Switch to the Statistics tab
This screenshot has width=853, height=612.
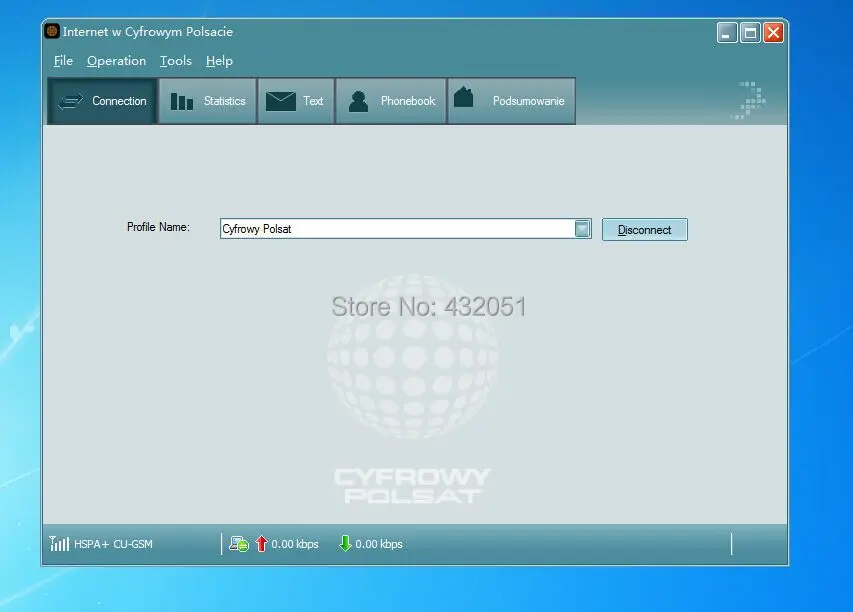click(x=208, y=101)
